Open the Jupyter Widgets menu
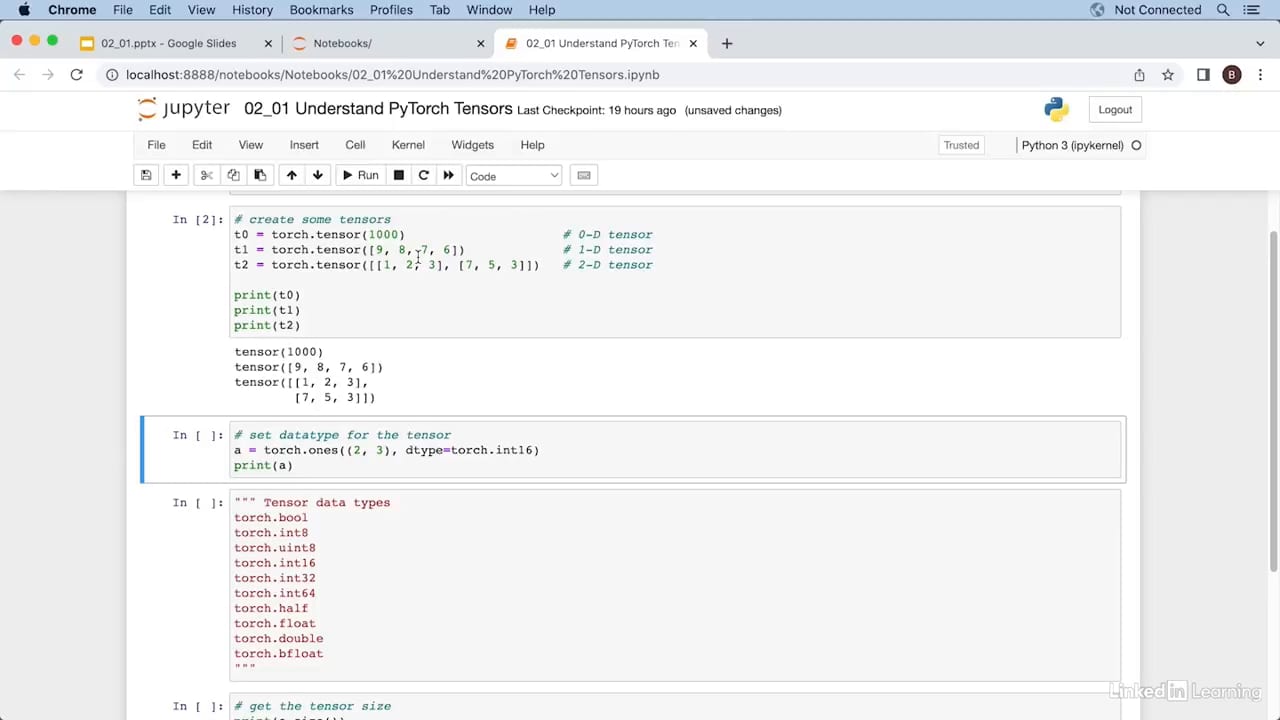Image resolution: width=1280 pixels, height=720 pixels. [472, 145]
